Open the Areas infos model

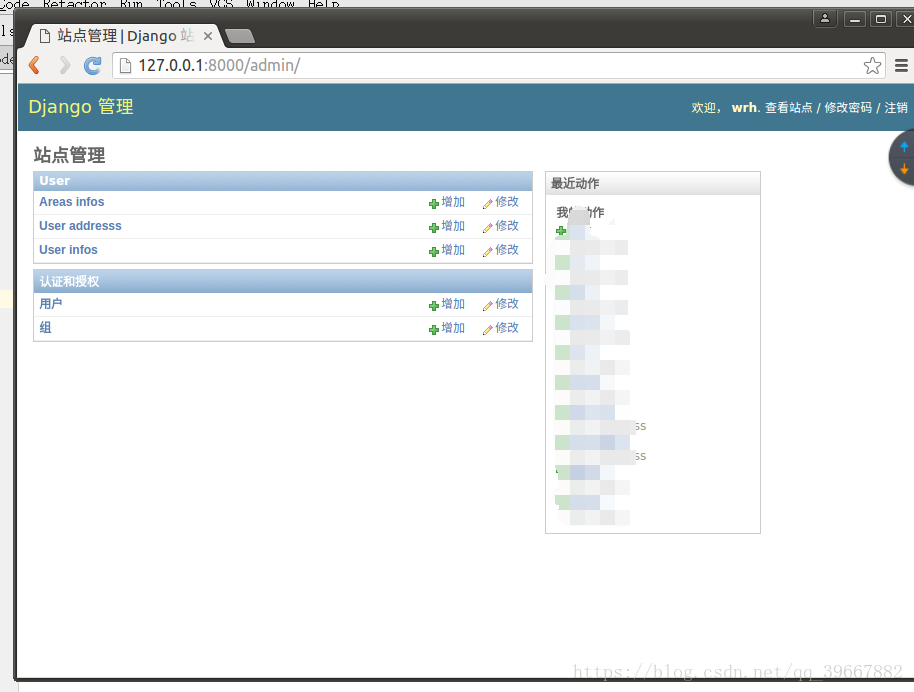click(x=72, y=202)
